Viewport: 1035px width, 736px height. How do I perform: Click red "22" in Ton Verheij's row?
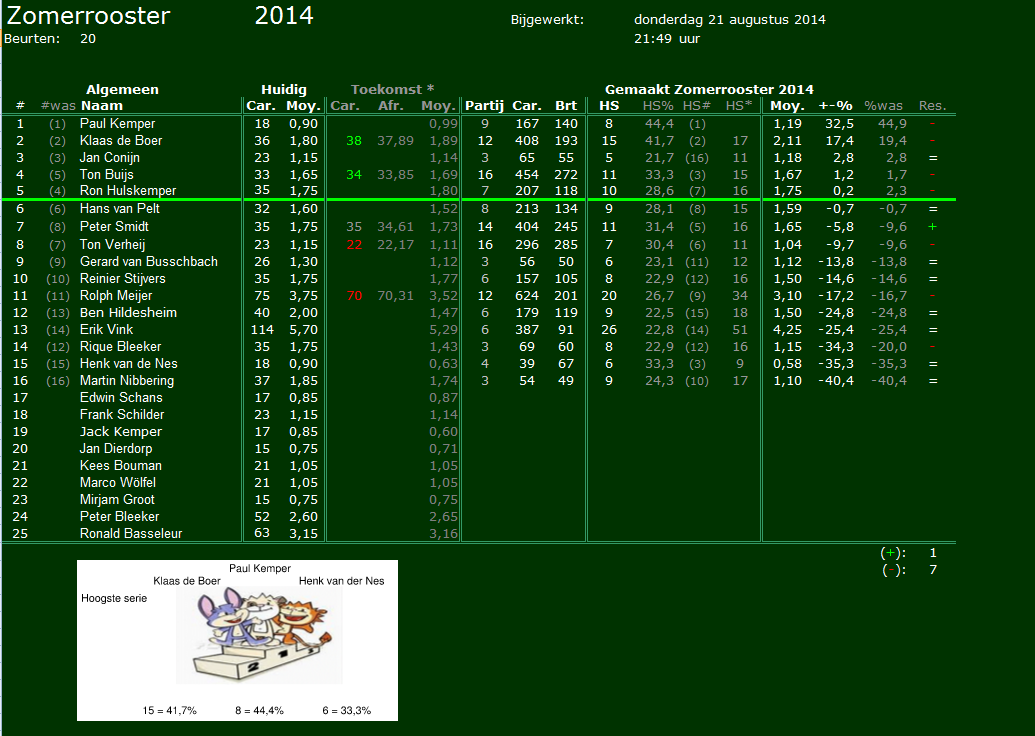point(354,244)
